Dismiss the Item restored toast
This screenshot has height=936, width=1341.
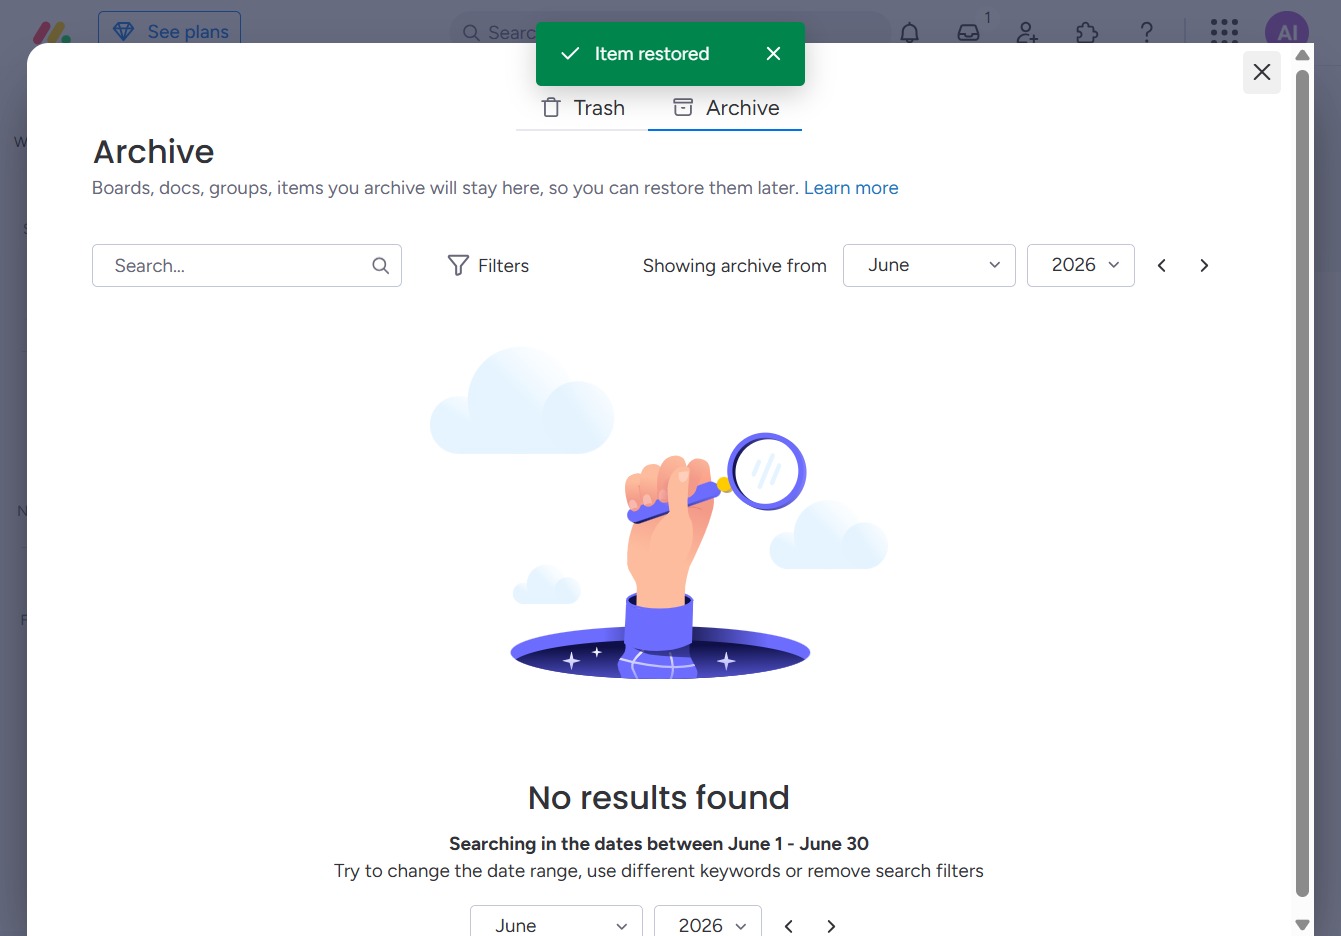[773, 54]
